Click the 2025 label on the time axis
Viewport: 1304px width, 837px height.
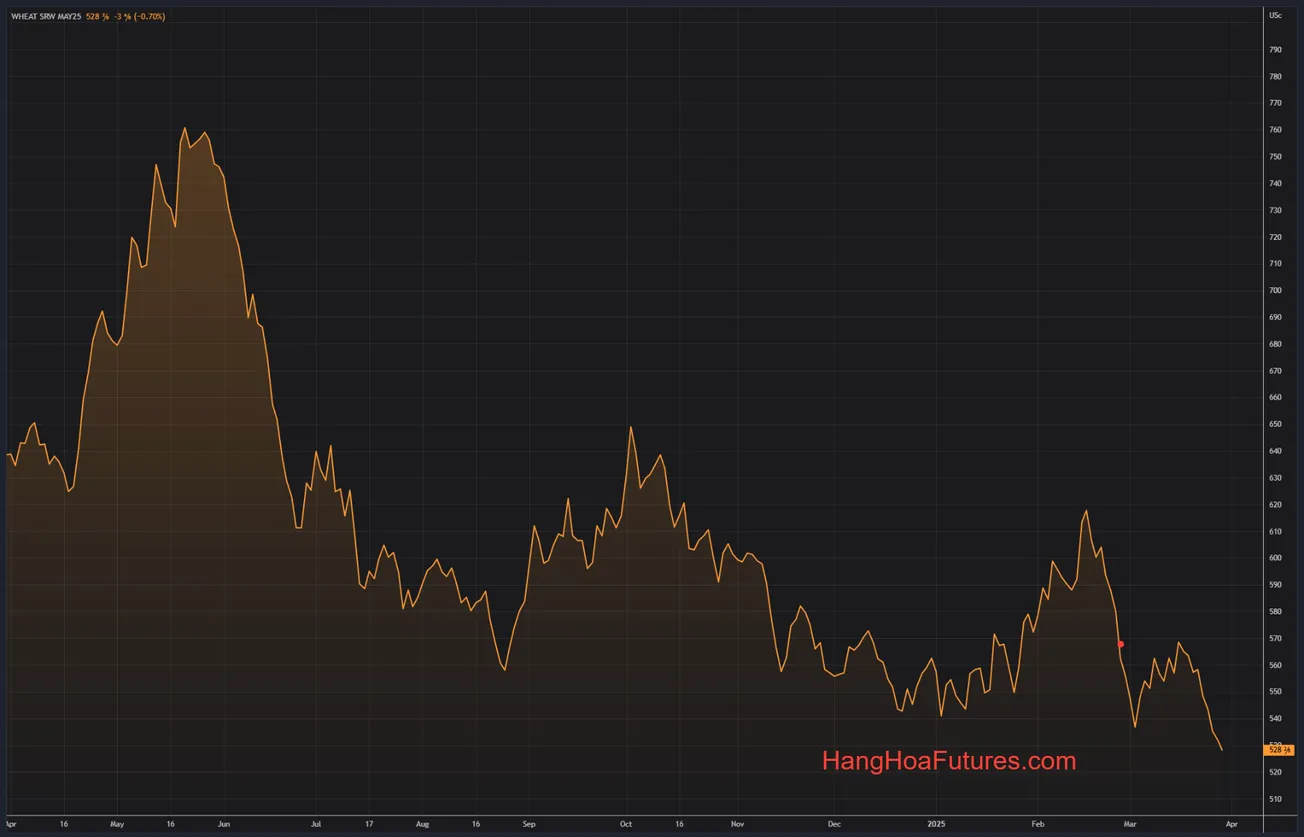[x=937, y=824]
